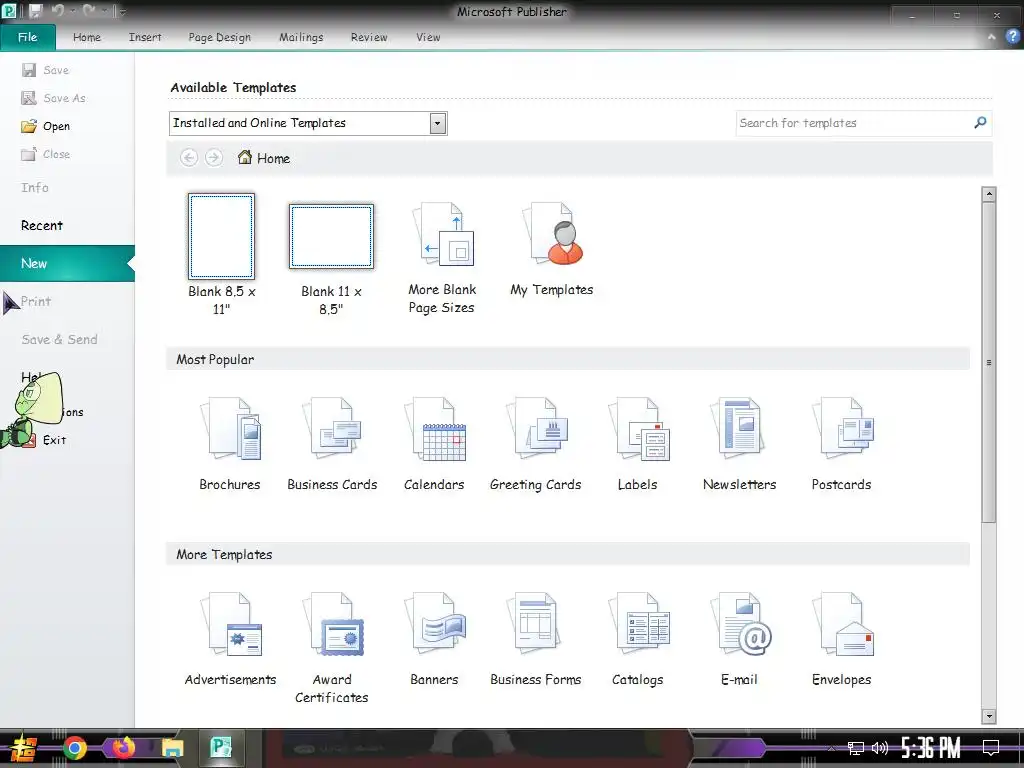The image size is (1024, 768).
Task: Open the Brochures template category
Action: (x=230, y=444)
